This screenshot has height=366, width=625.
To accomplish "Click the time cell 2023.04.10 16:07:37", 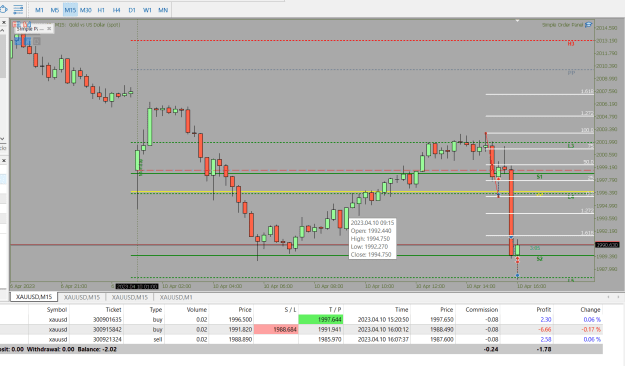I will [383, 339].
